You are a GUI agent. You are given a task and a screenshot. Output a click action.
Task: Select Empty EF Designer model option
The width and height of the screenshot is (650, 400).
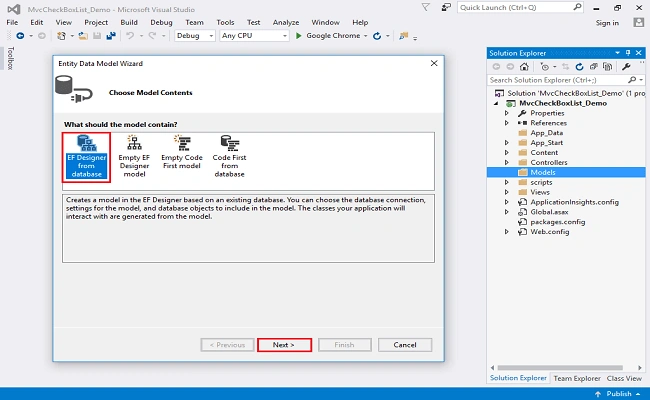pyautogui.click(x=134, y=157)
